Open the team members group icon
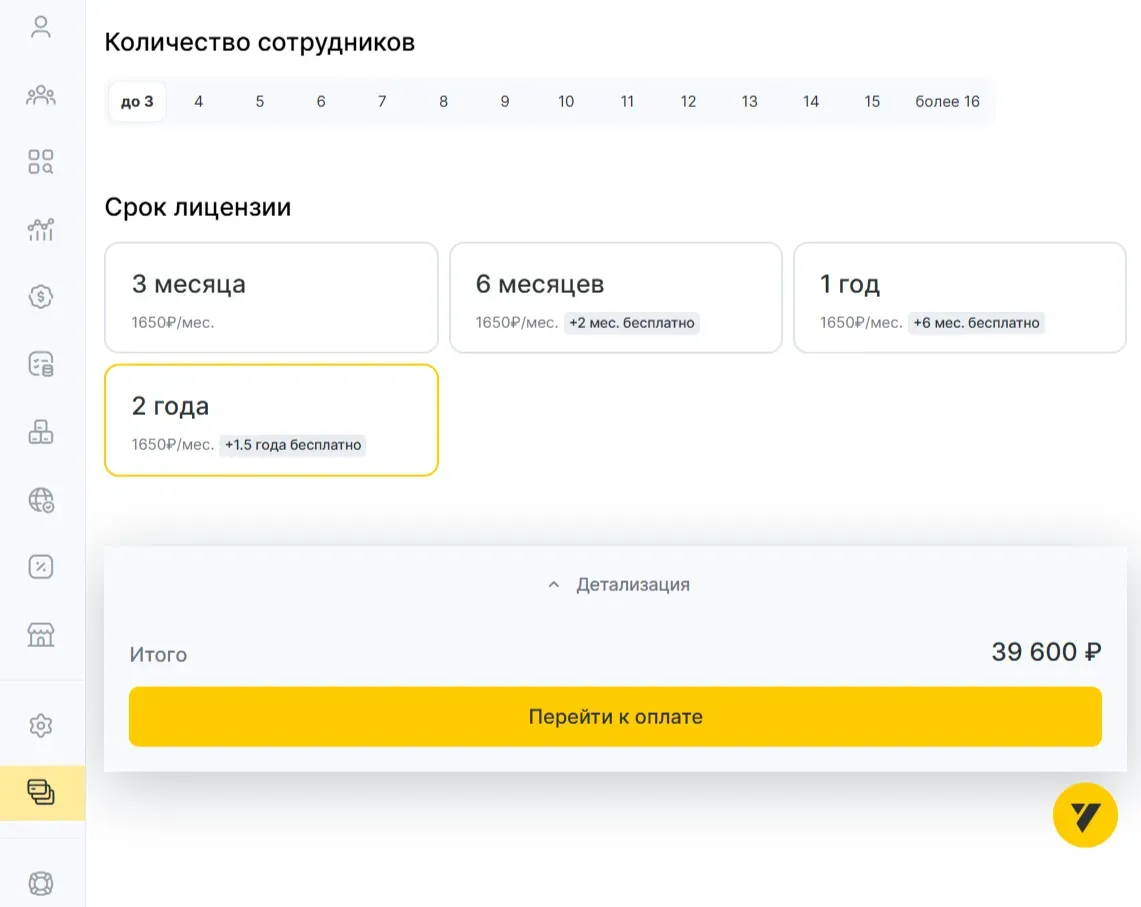The height and width of the screenshot is (907, 1141). [41, 96]
